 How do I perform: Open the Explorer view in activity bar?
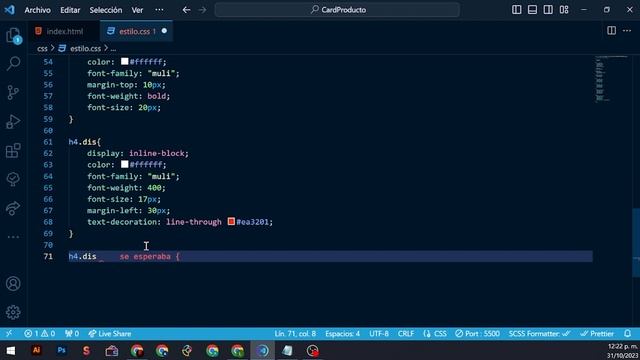click(x=13, y=35)
